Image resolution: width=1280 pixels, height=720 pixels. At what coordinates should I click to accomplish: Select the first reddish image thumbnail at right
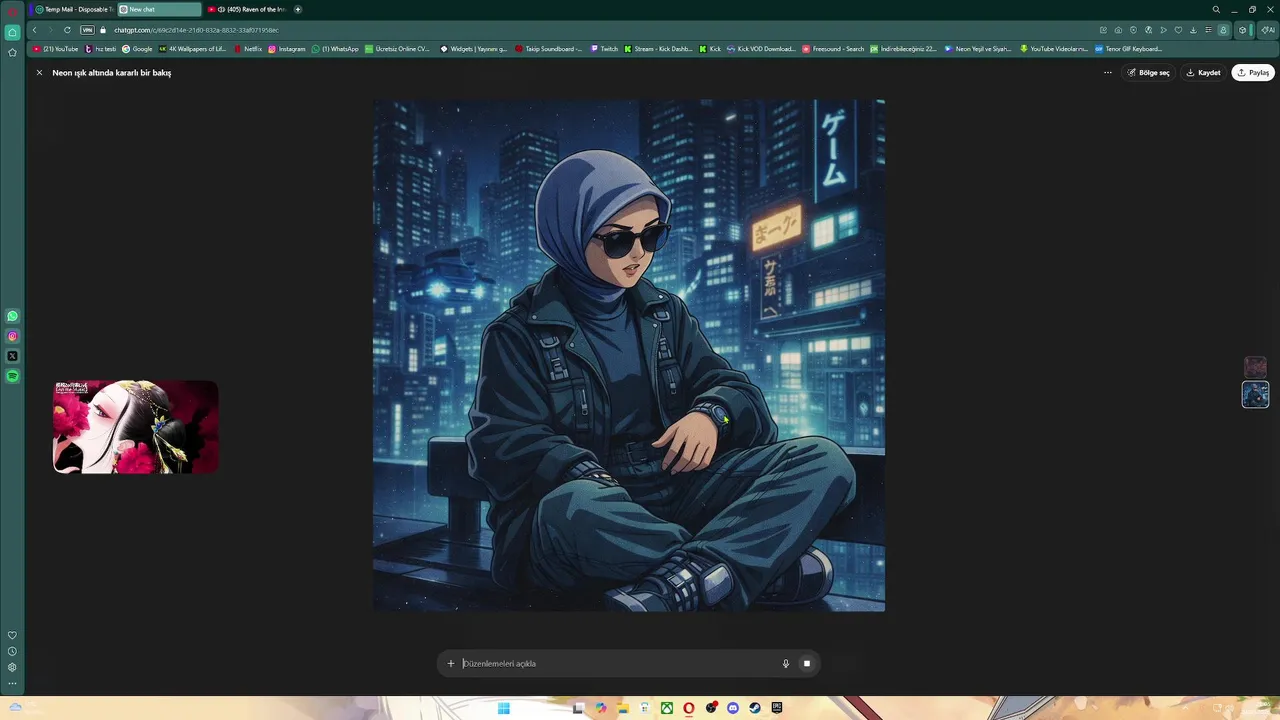1255,367
